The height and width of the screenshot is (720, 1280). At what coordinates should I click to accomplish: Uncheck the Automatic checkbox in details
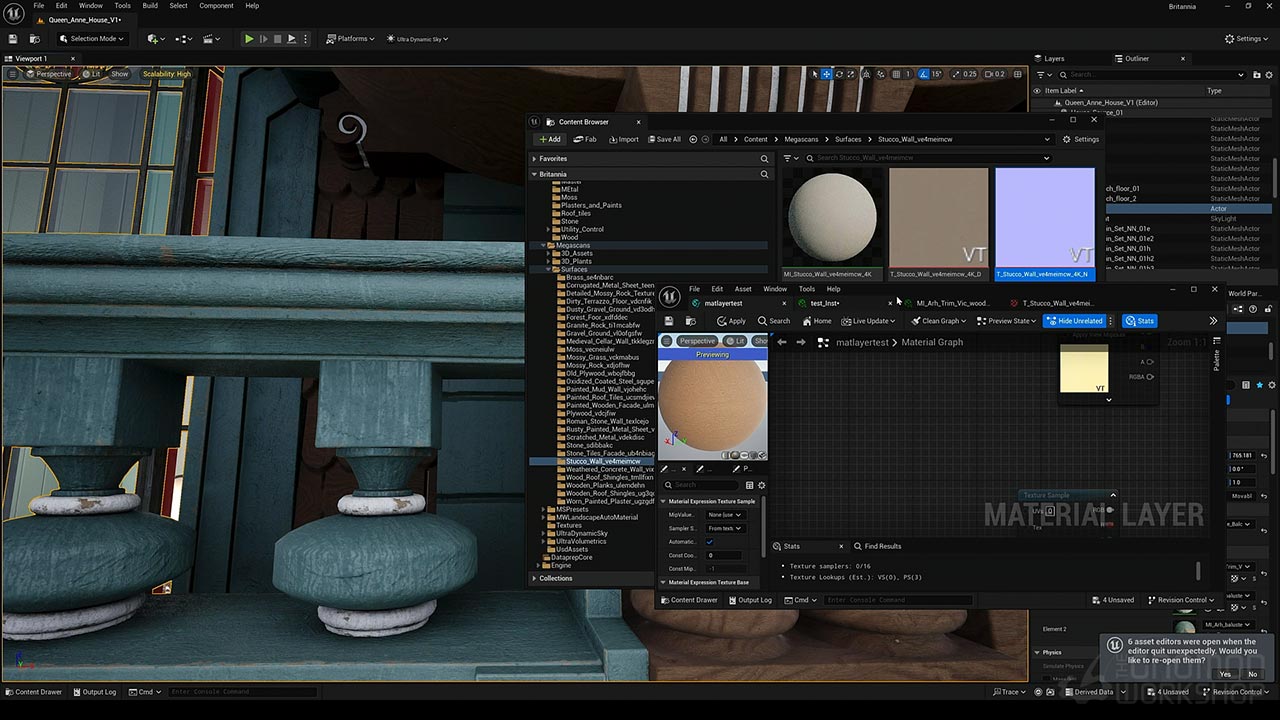tap(710, 542)
